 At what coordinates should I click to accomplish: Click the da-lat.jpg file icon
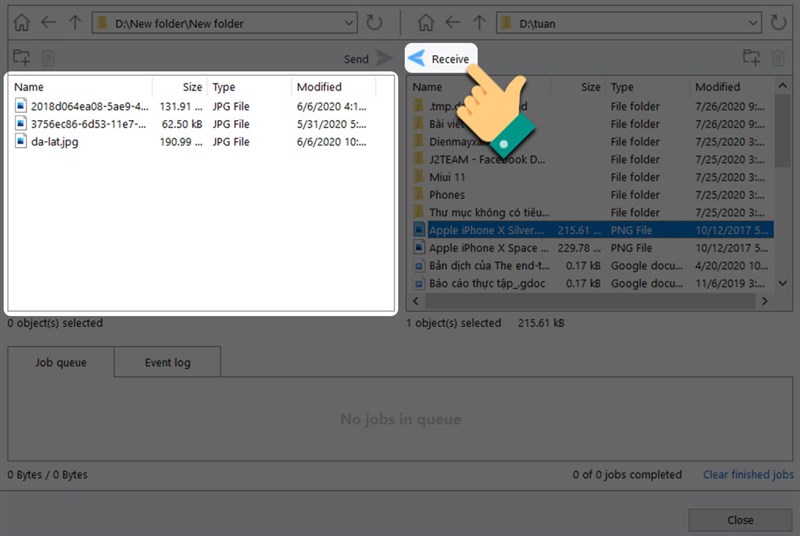tap(20, 141)
